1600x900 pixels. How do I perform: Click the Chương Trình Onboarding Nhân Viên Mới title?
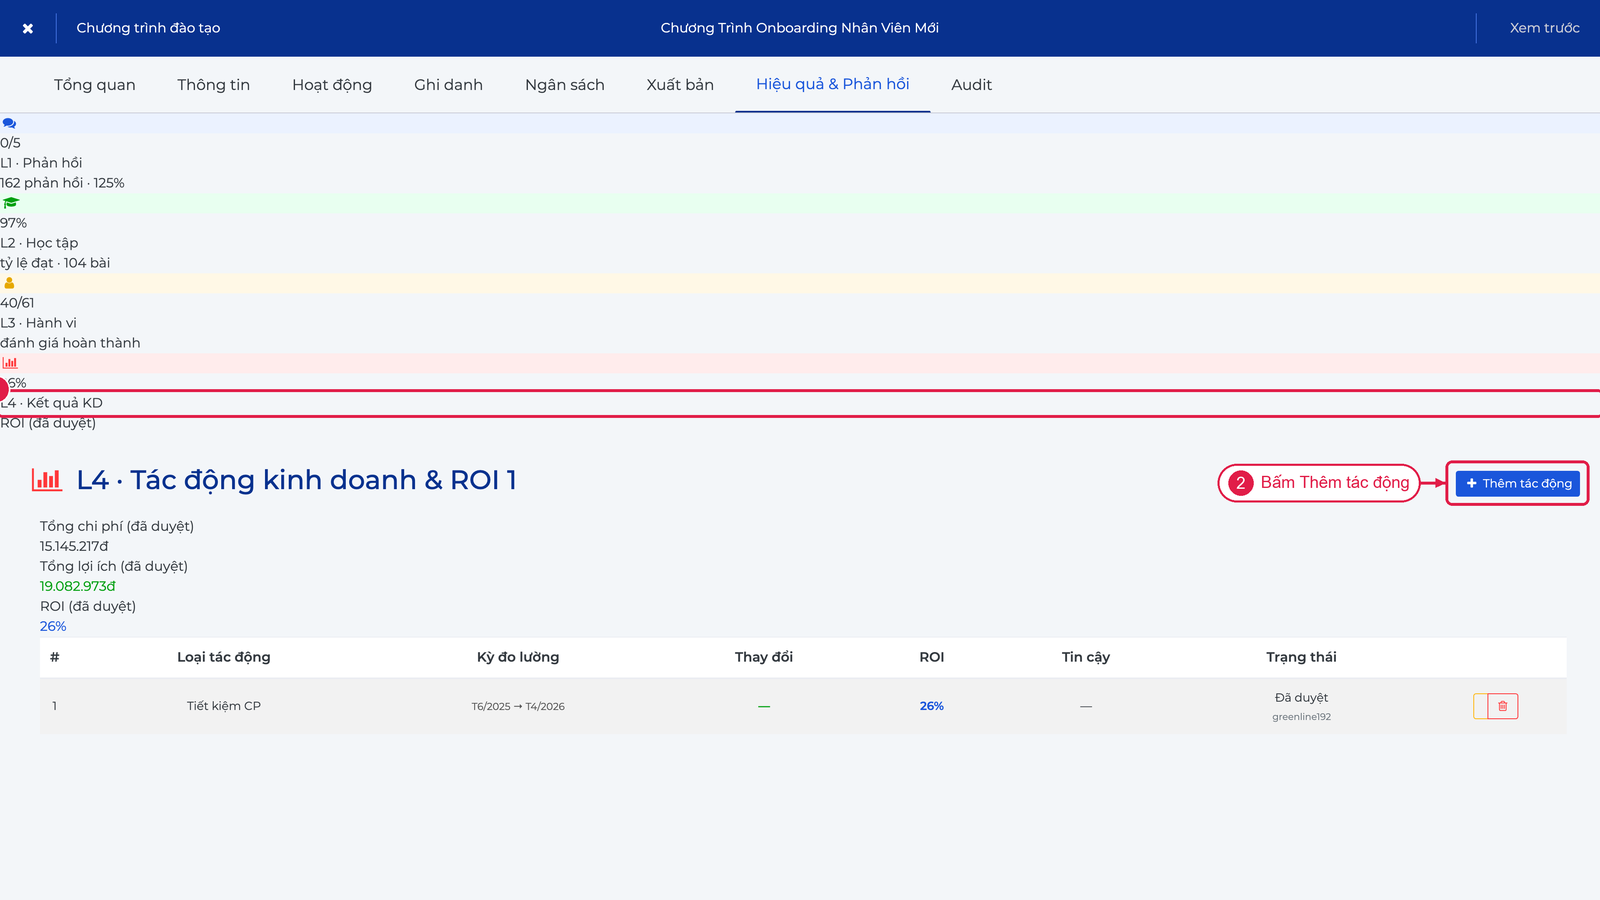800,28
